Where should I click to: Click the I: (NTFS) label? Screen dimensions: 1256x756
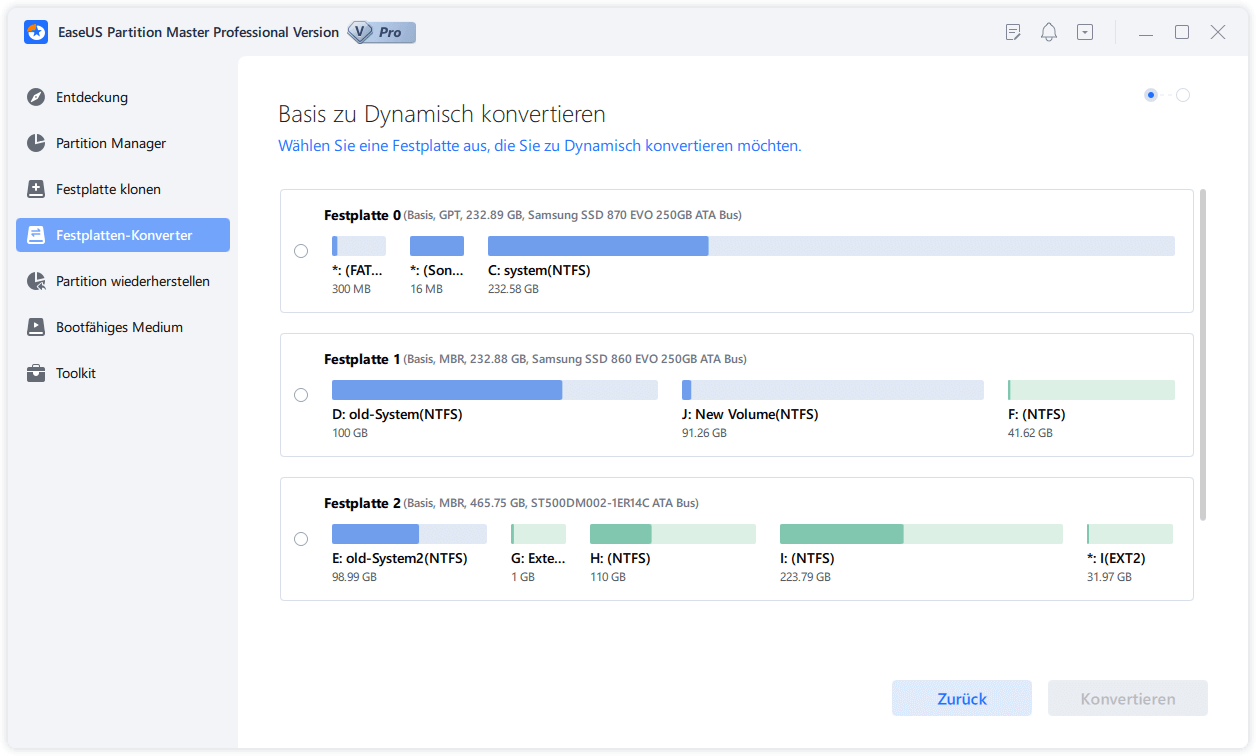807,558
